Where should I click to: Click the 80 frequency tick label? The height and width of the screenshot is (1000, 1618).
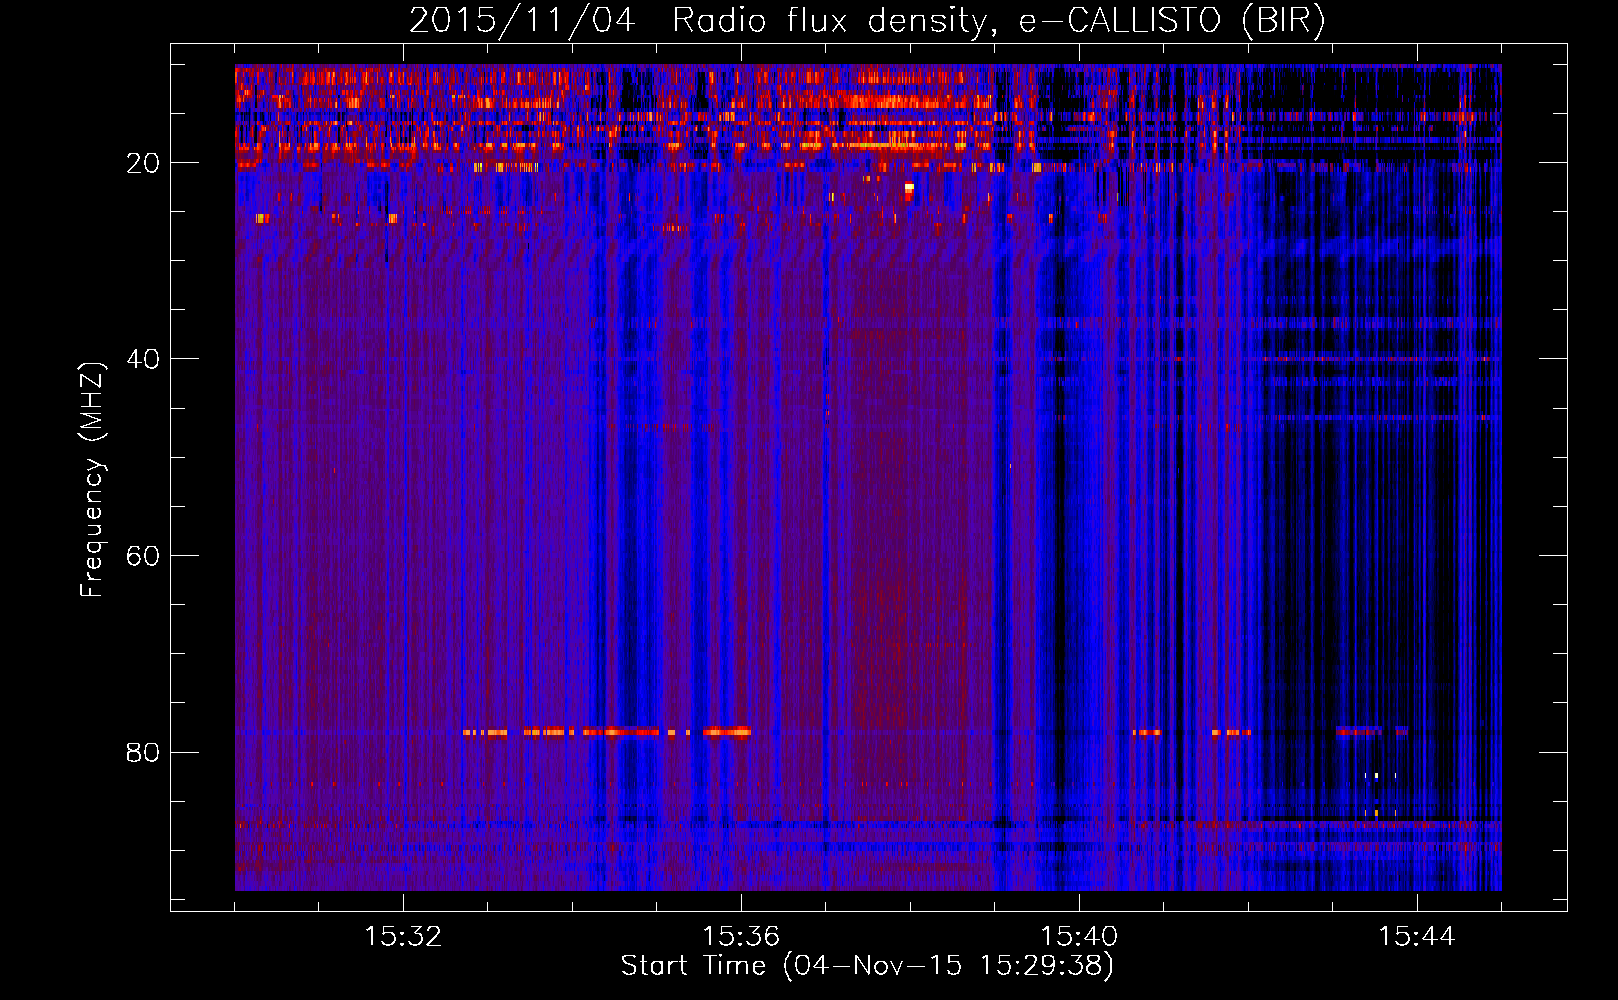pos(143,752)
